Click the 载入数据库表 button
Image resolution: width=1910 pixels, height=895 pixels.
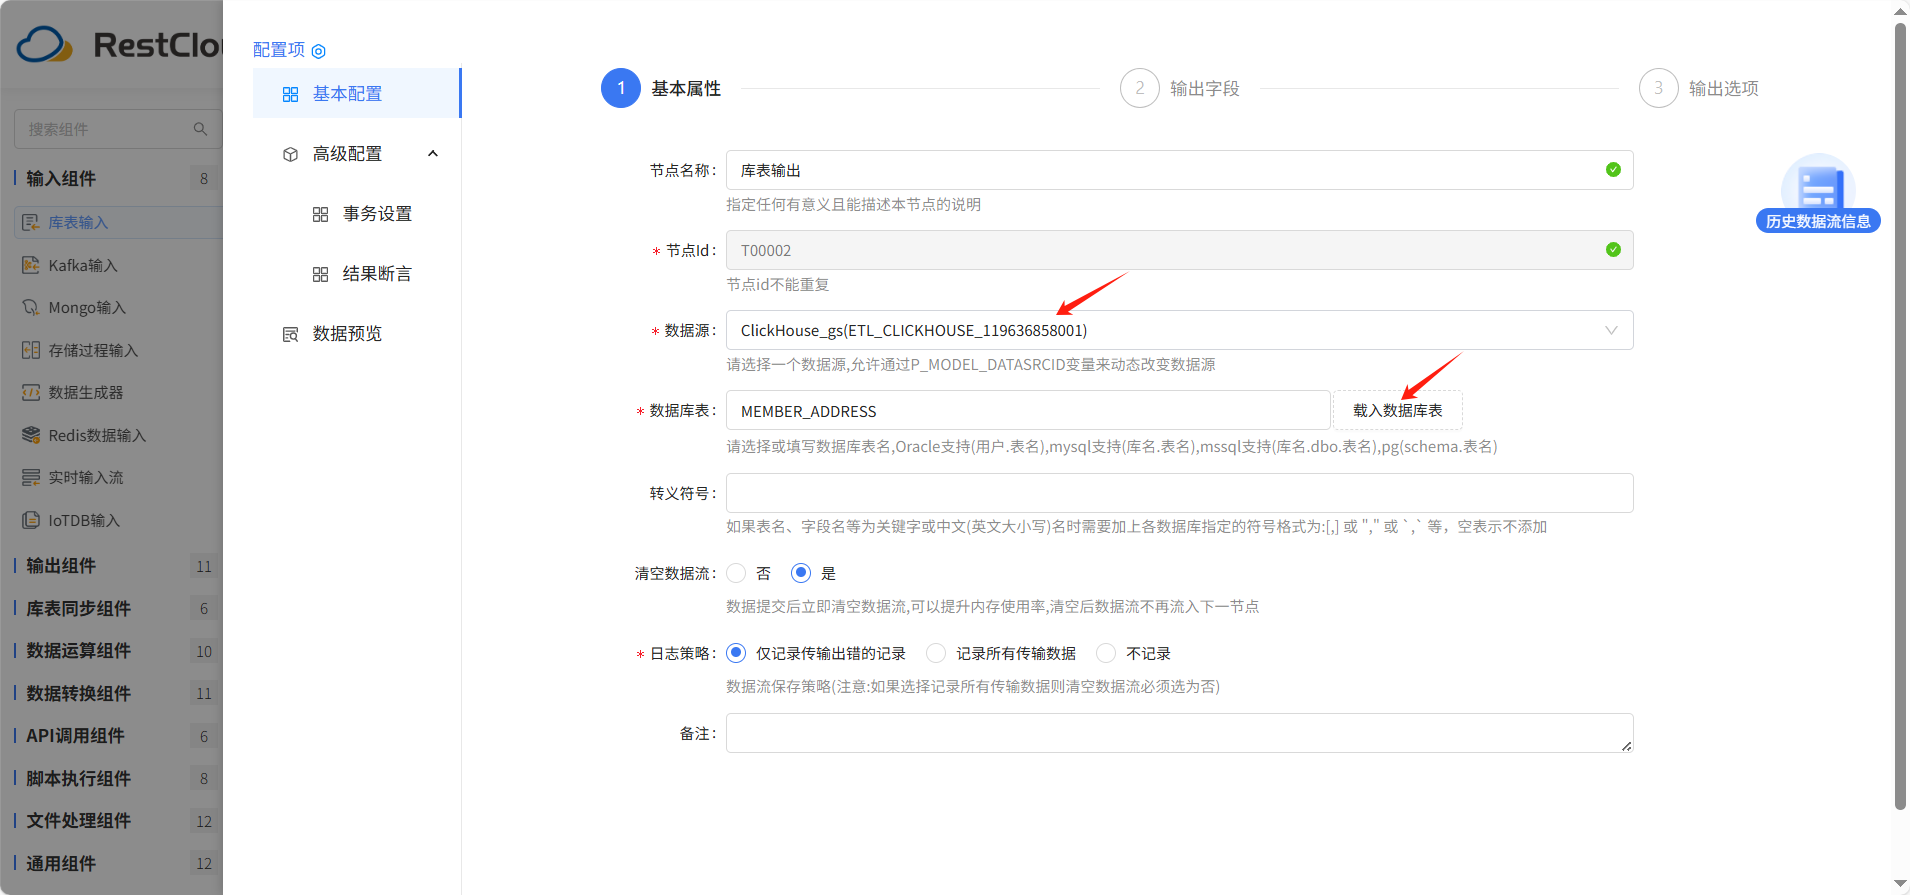click(1398, 410)
